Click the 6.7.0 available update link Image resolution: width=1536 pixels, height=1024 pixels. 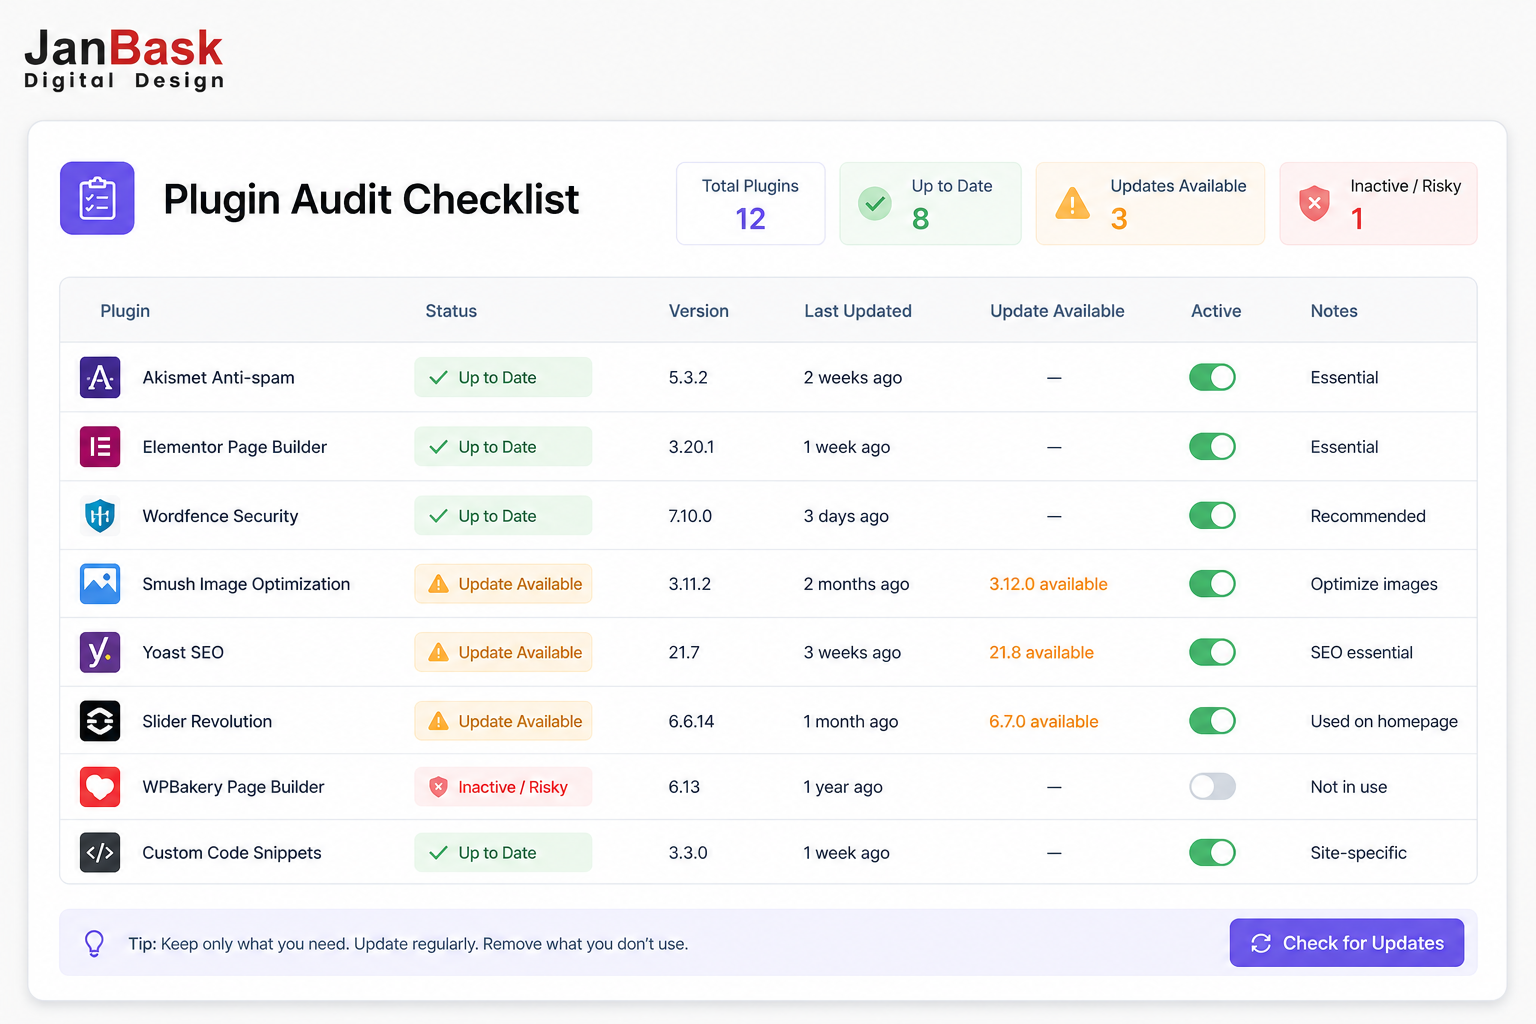click(1043, 721)
